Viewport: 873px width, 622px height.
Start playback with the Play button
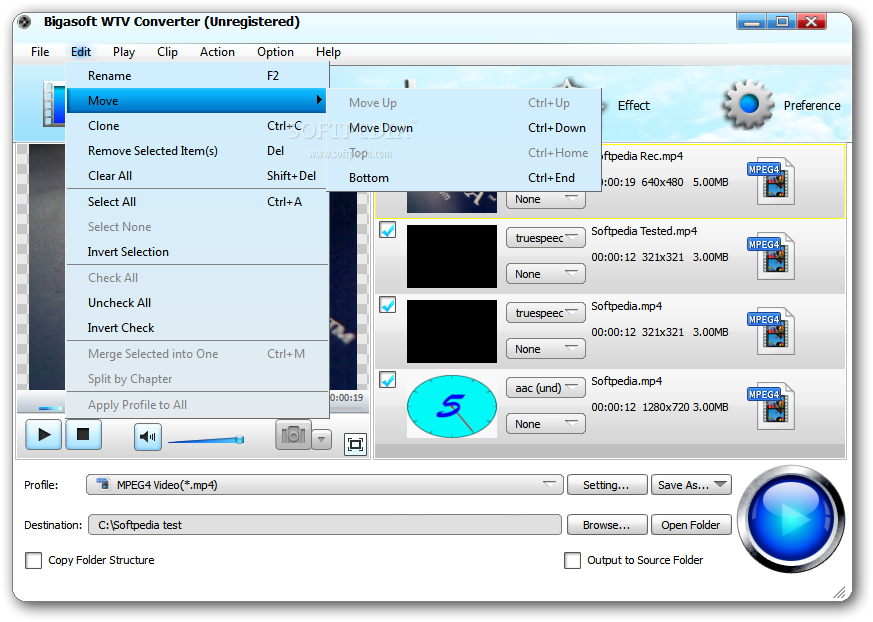[43, 435]
